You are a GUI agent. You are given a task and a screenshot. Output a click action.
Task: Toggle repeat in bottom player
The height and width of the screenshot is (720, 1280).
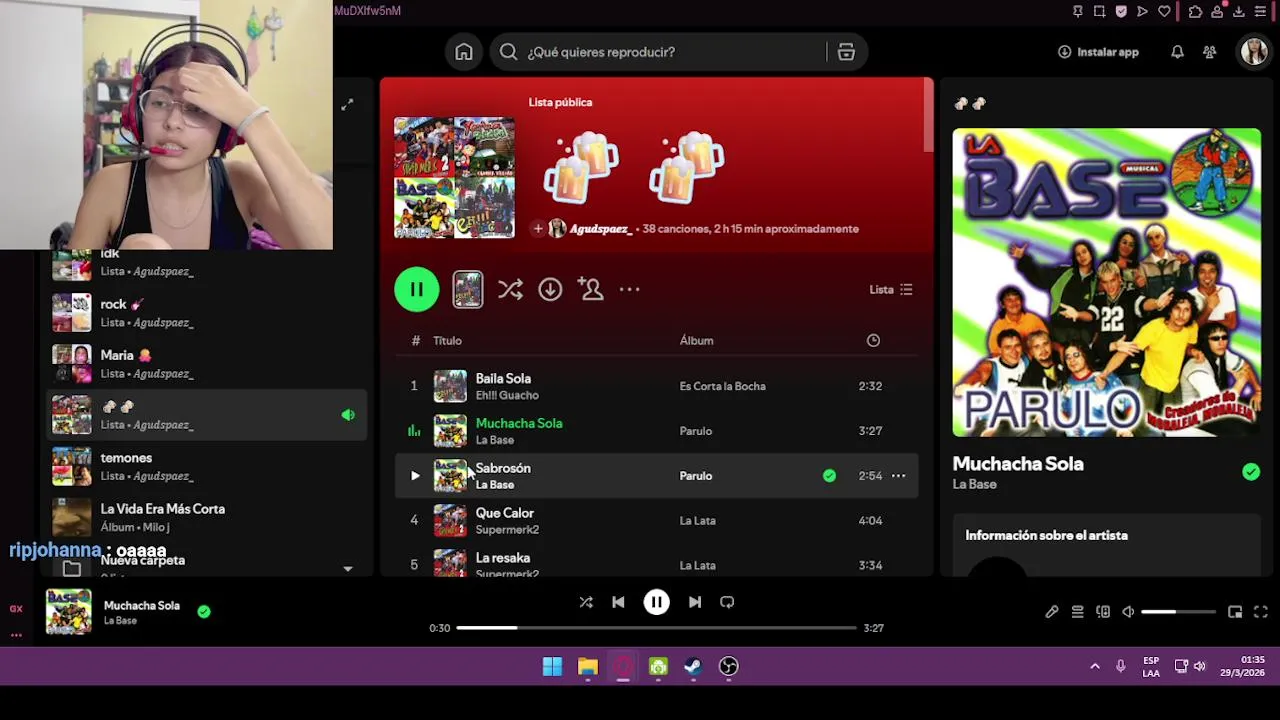(x=727, y=602)
